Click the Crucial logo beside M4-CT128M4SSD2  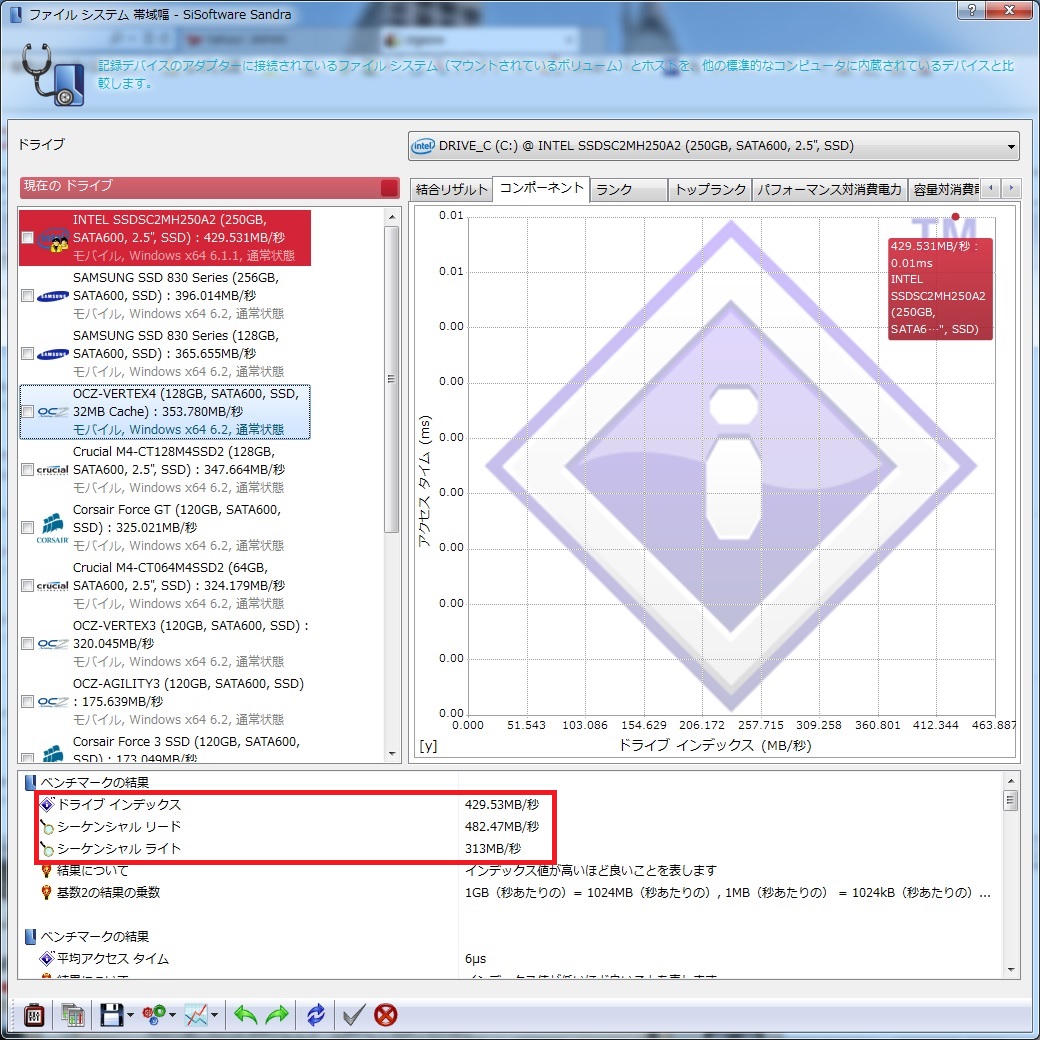pyautogui.click(x=52, y=470)
